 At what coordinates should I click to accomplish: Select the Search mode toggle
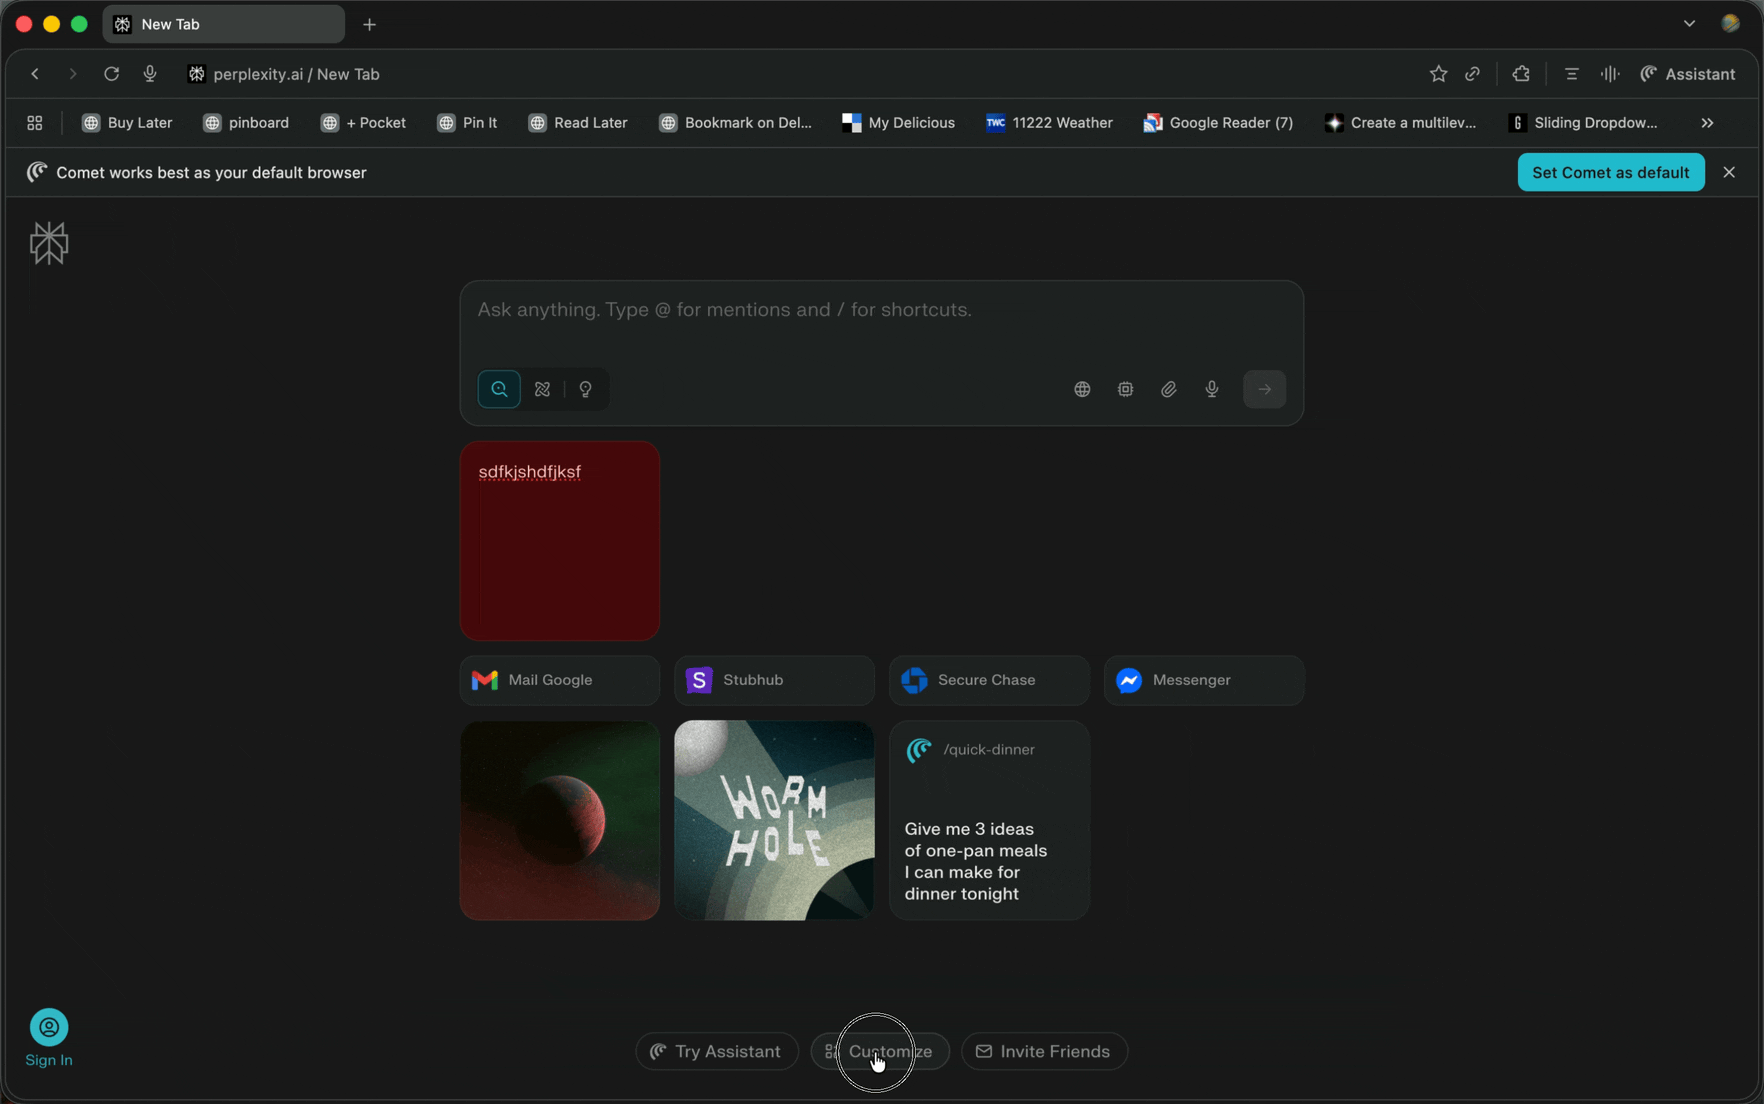coord(499,389)
